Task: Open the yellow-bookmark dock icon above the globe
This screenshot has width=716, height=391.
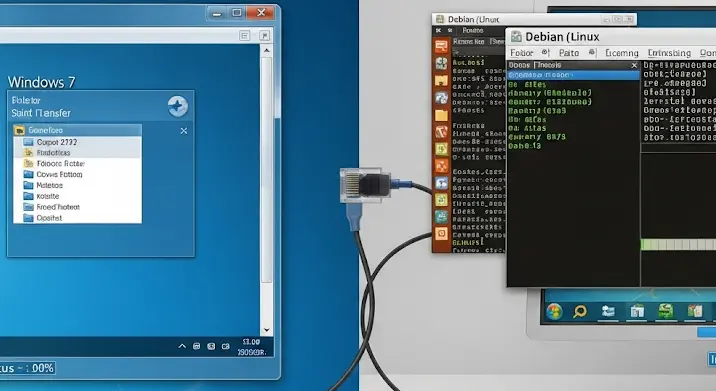Action: (441, 80)
